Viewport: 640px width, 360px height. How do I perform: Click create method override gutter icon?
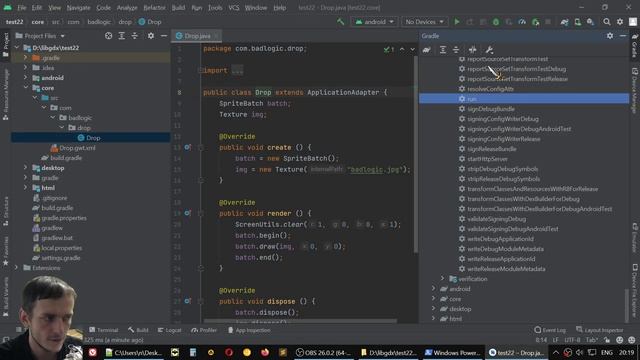[187, 147]
